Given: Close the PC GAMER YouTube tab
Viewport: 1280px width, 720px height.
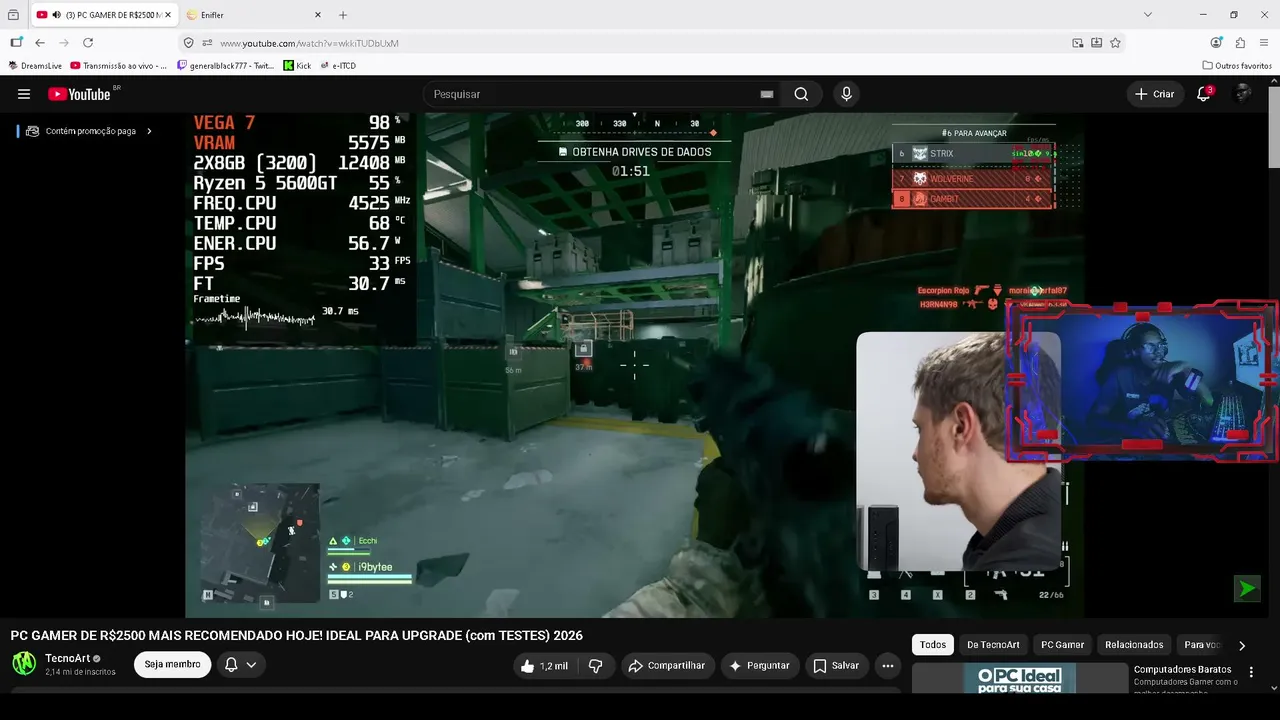Looking at the screenshot, I should pyautogui.click(x=166, y=15).
